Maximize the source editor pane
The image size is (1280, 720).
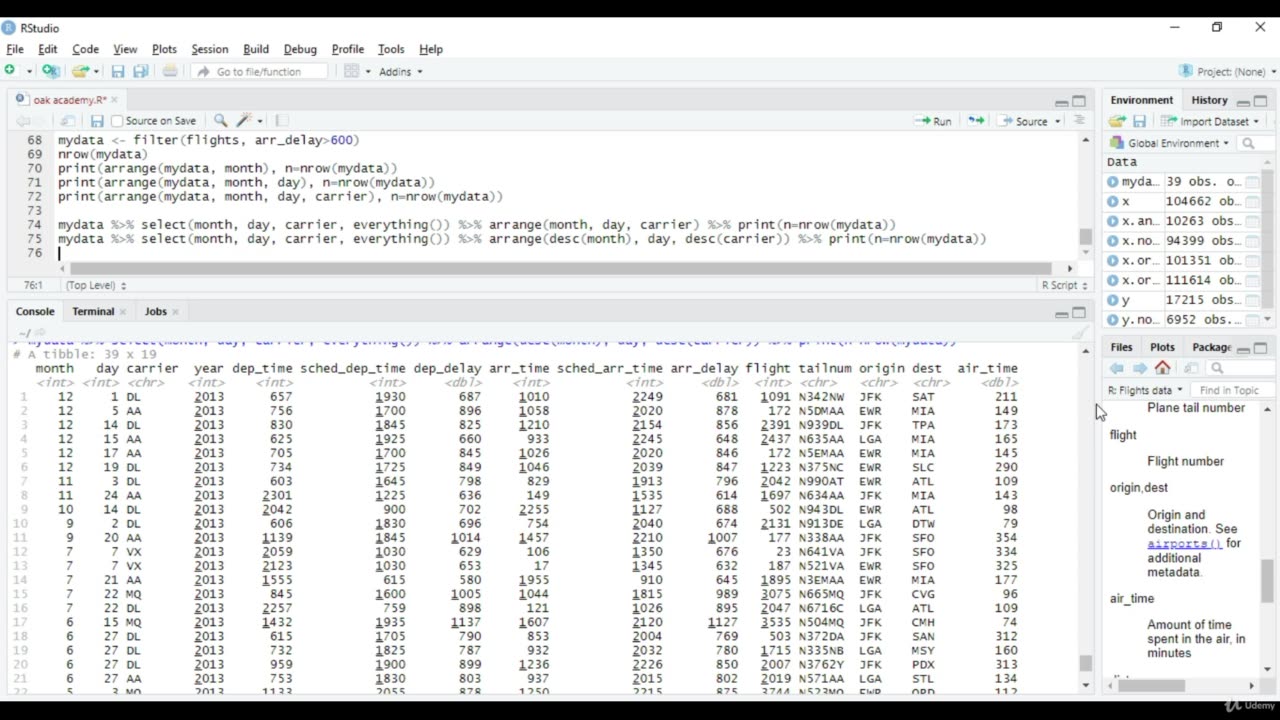tap(1079, 101)
